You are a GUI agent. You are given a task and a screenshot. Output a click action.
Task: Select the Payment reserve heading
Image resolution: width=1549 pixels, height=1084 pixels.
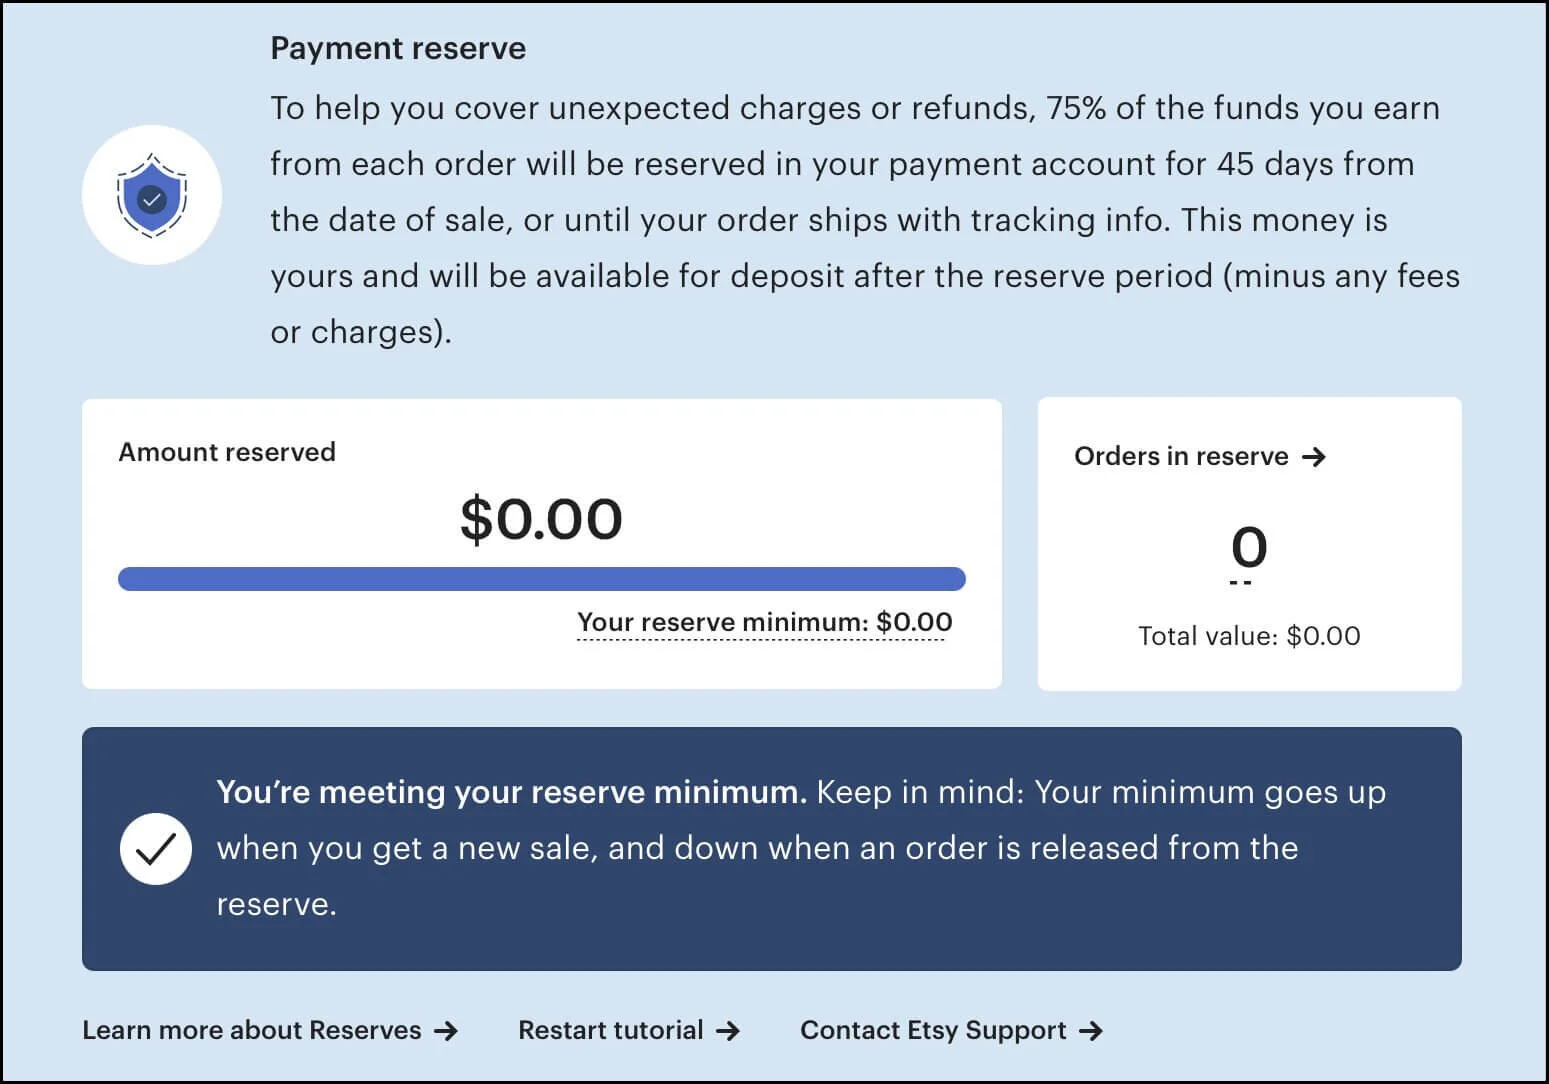[397, 47]
